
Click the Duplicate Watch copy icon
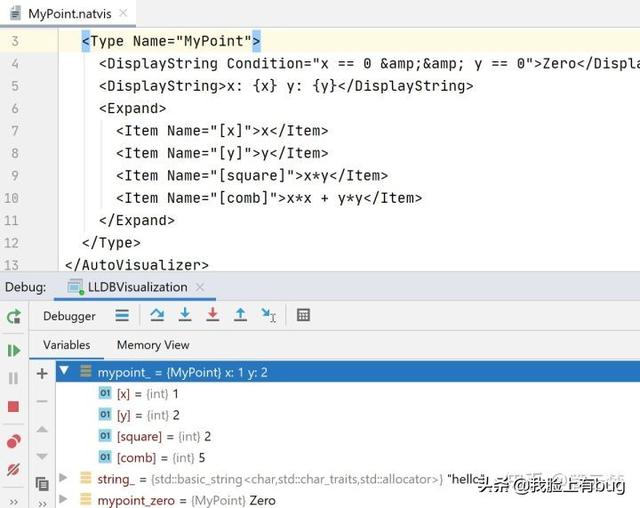[x=42, y=484]
